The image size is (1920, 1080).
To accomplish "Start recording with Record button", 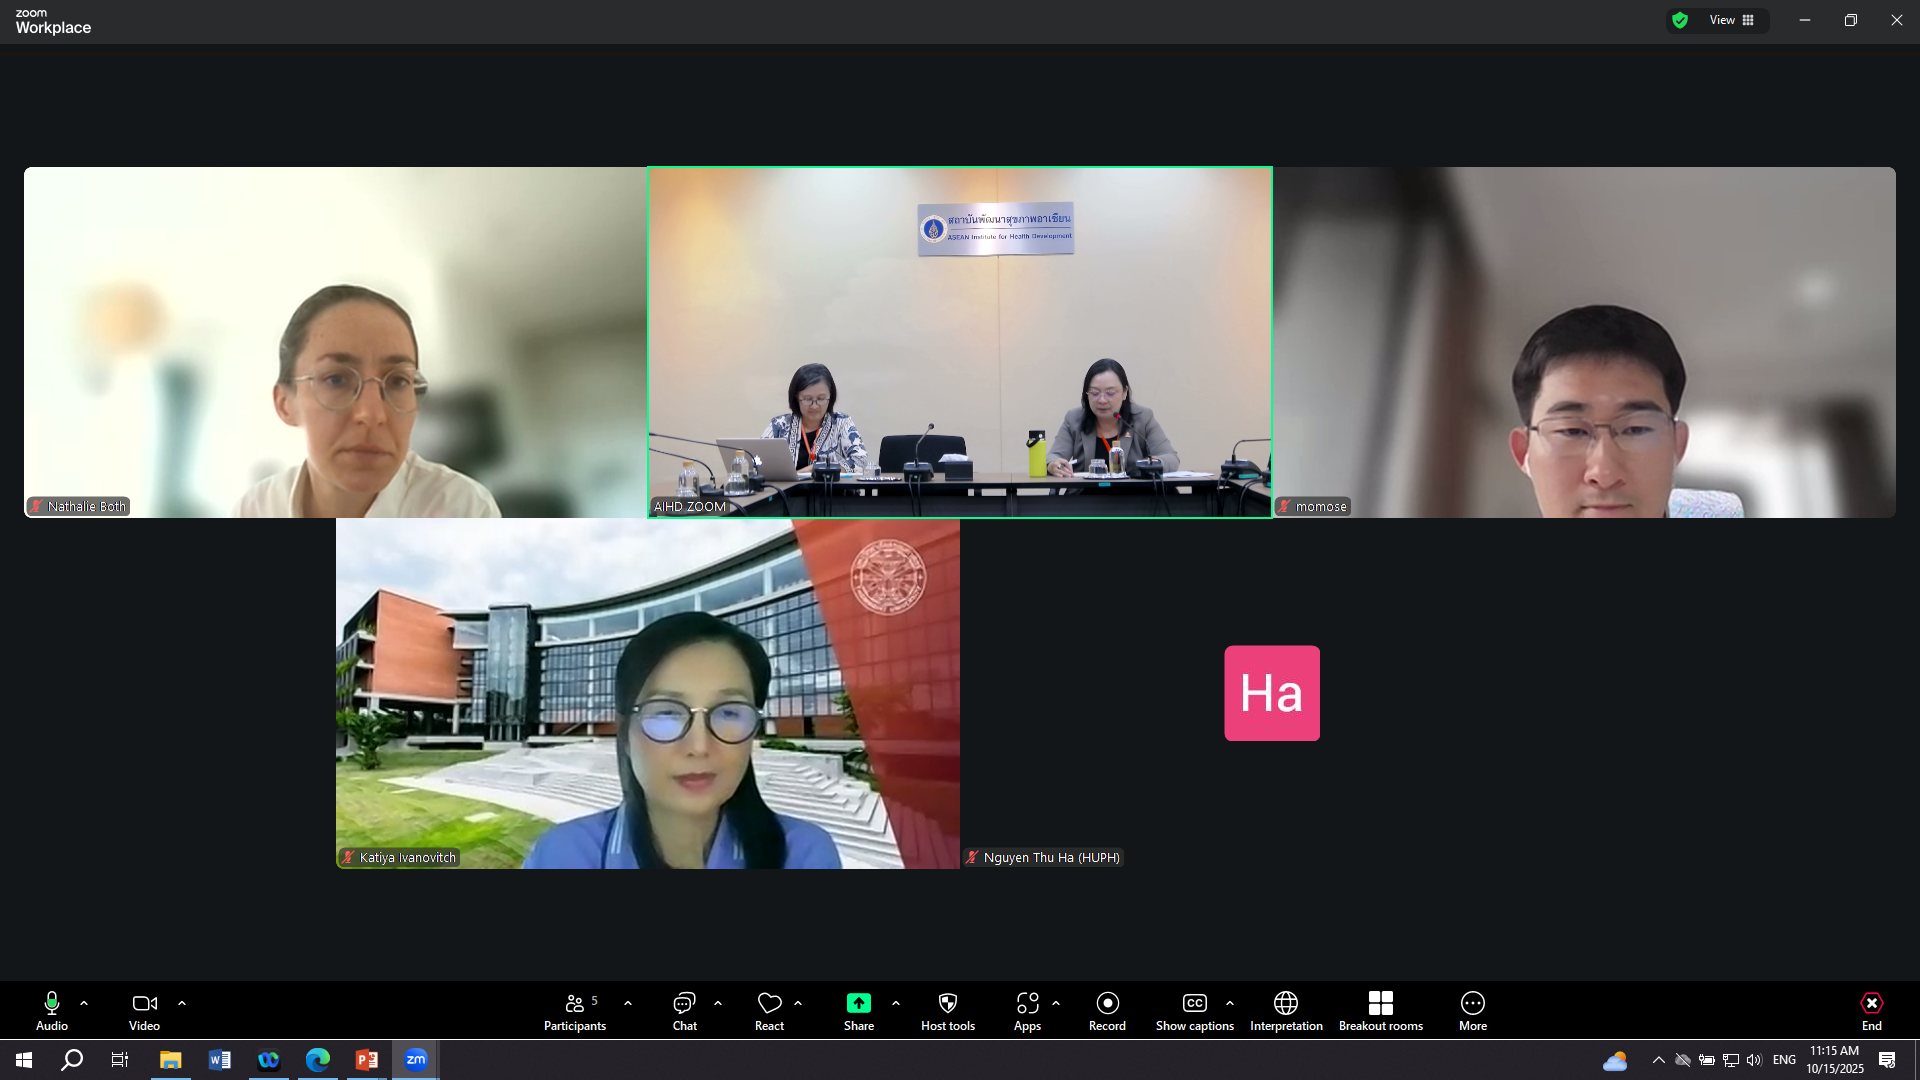I will (1107, 1010).
